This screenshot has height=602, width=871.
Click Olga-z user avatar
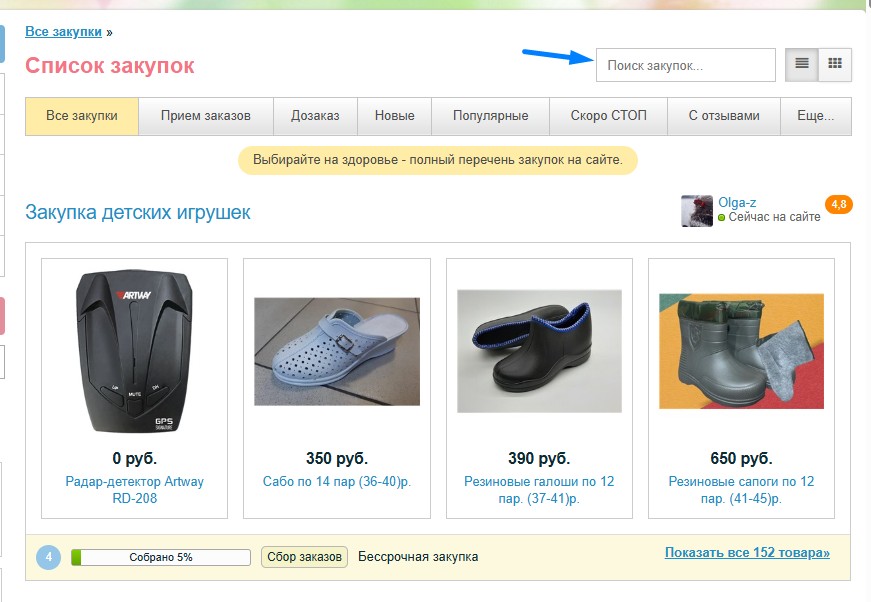coord(697,211)
